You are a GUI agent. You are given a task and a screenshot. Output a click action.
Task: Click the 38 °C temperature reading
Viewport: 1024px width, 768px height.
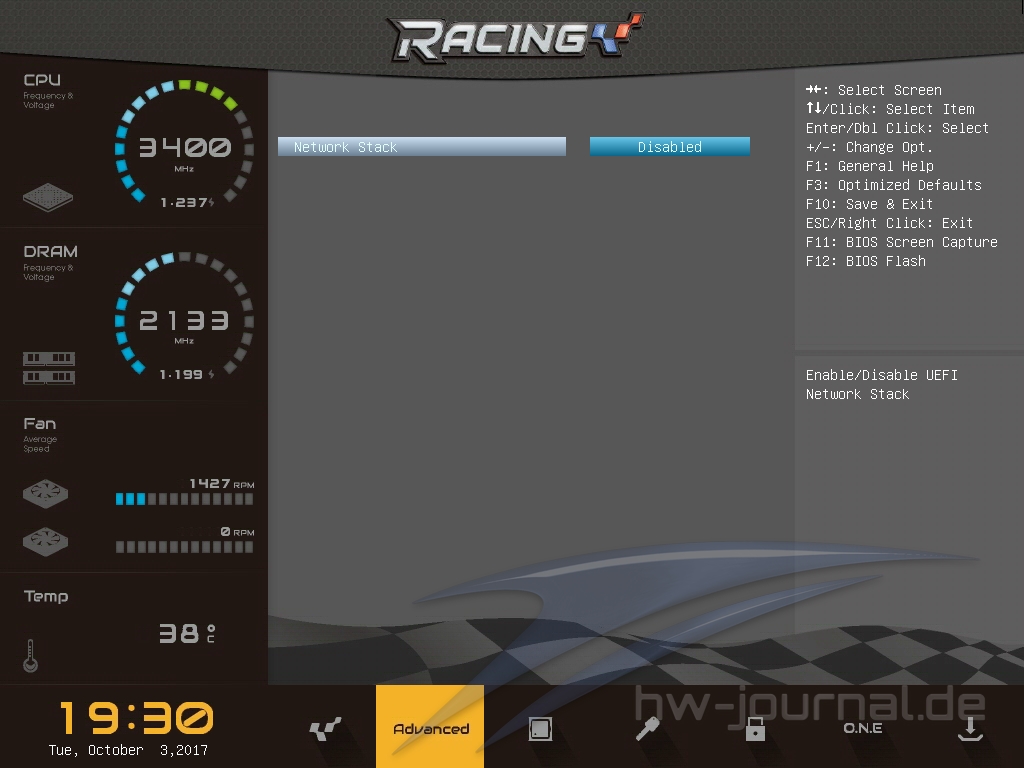tap(187, 633)
